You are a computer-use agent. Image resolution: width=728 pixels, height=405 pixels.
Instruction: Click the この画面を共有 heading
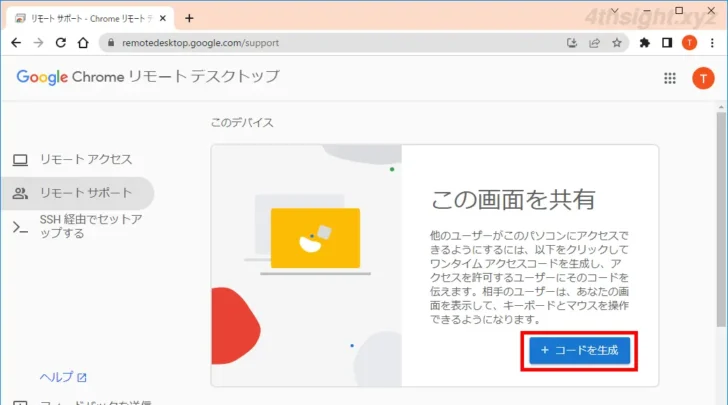513,200
